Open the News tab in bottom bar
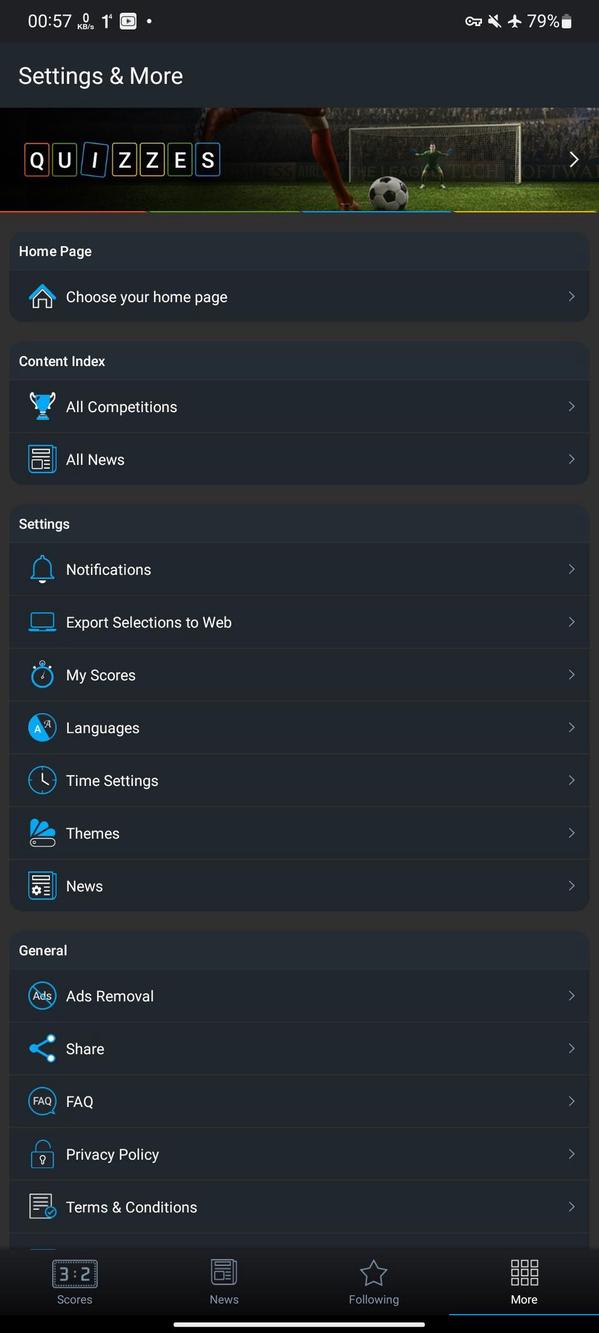The height and width of the screenshot is (1333, 599). 224,1283
